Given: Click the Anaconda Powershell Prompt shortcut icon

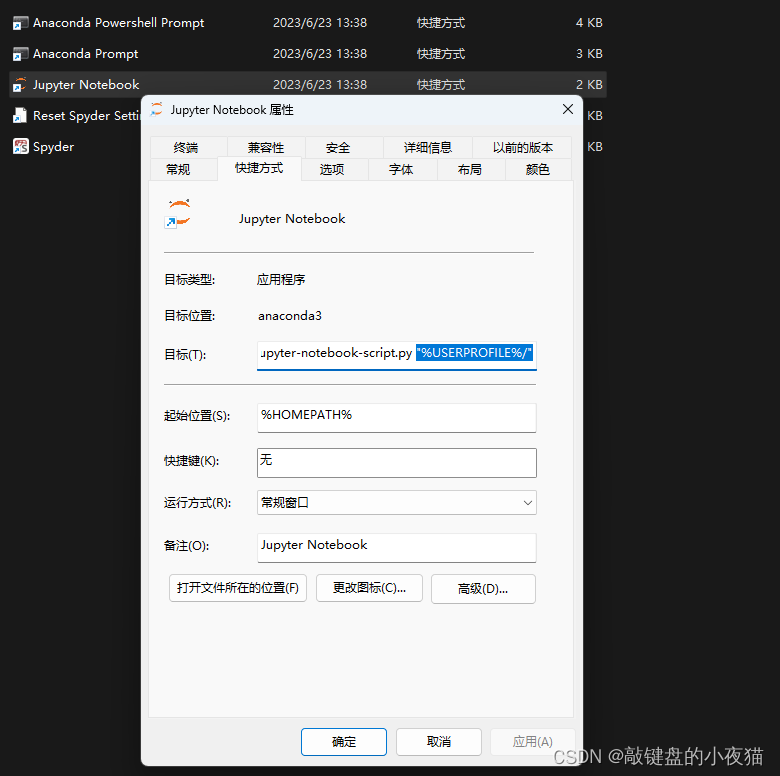Looking at the screenshot, I should [x=20, y=23].
